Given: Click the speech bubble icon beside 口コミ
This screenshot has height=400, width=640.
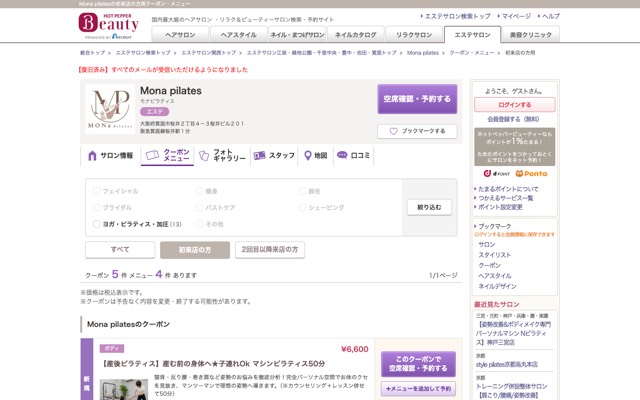Looking at the screenshot, I should [x=342, y=155].
